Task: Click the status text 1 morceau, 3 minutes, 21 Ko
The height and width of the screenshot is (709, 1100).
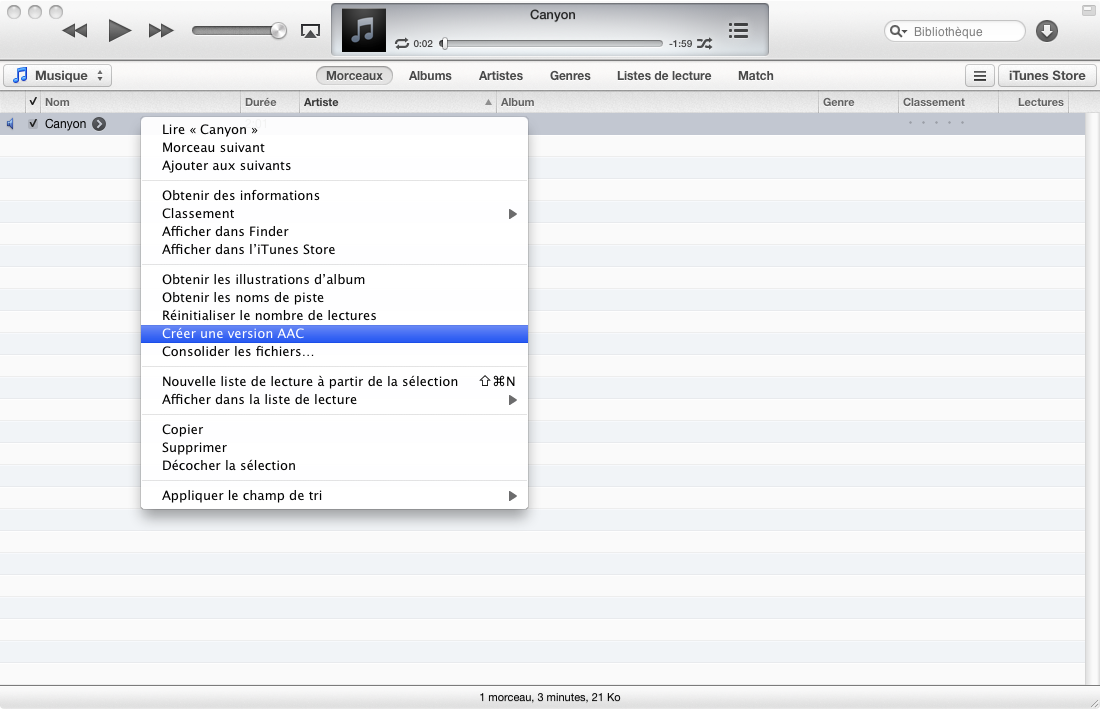Action: (550, 697)
